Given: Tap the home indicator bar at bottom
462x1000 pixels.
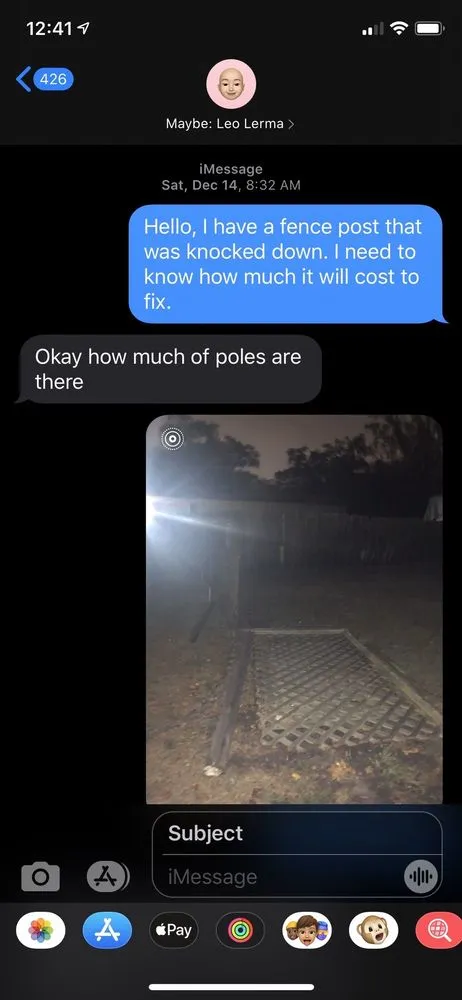Looking at the screenshot, I should (x=231, y=987).
